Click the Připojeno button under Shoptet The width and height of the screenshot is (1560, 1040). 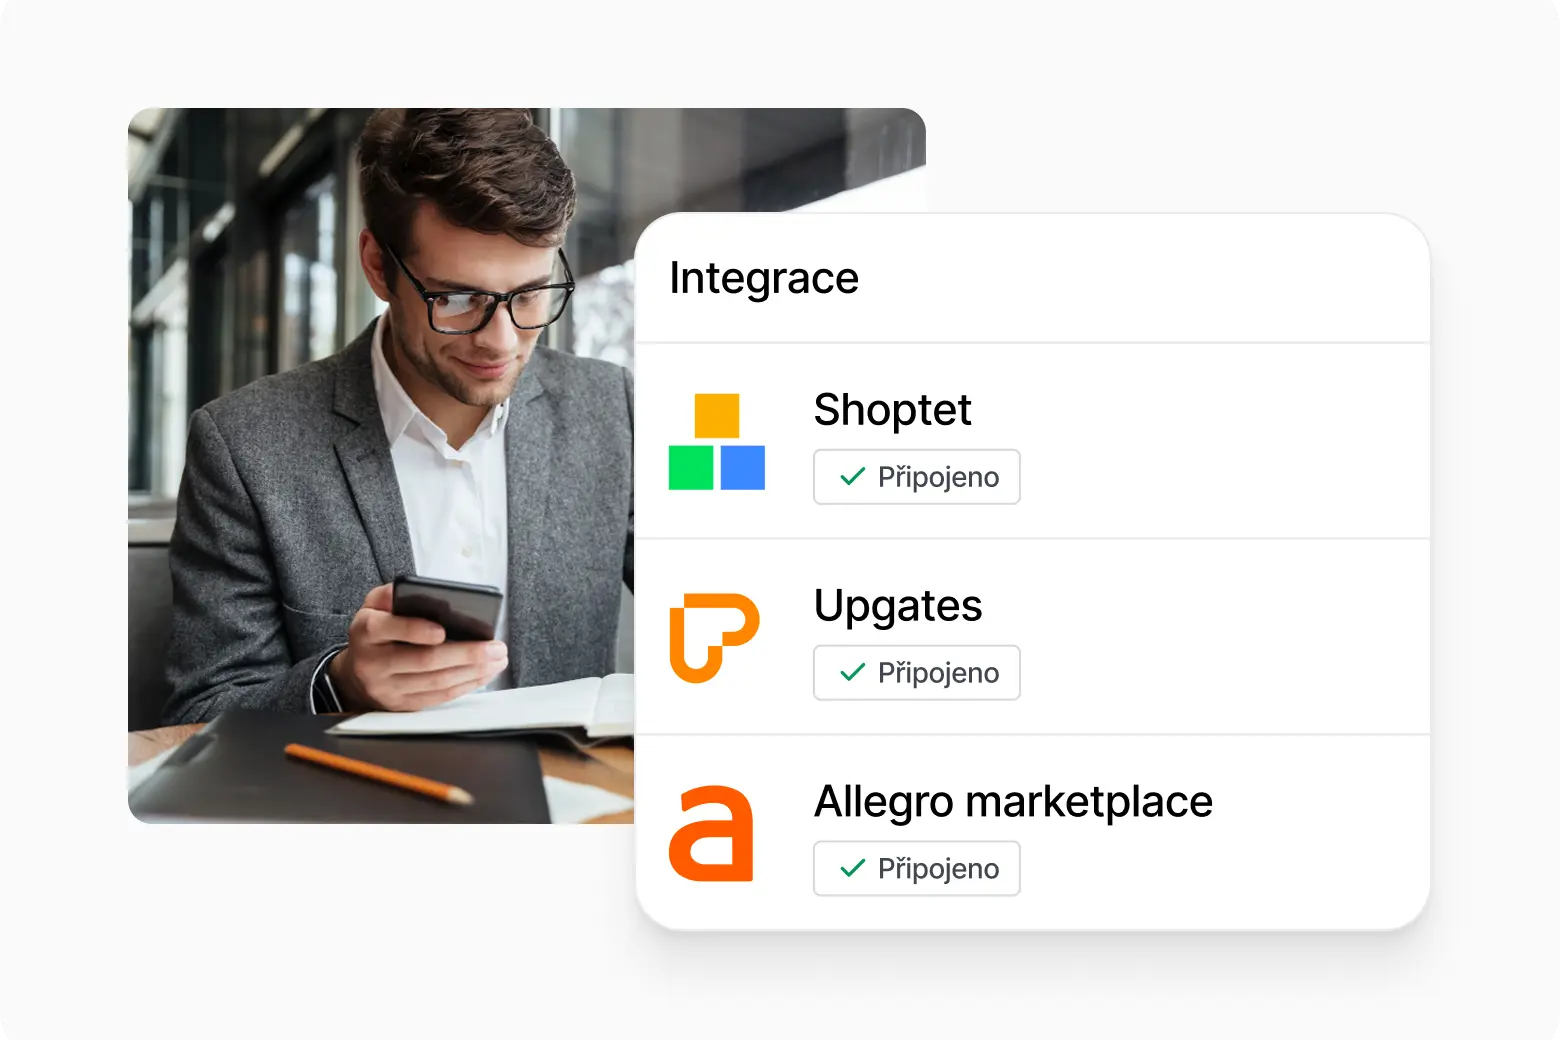pyautogui.click(x=917, y=477)
